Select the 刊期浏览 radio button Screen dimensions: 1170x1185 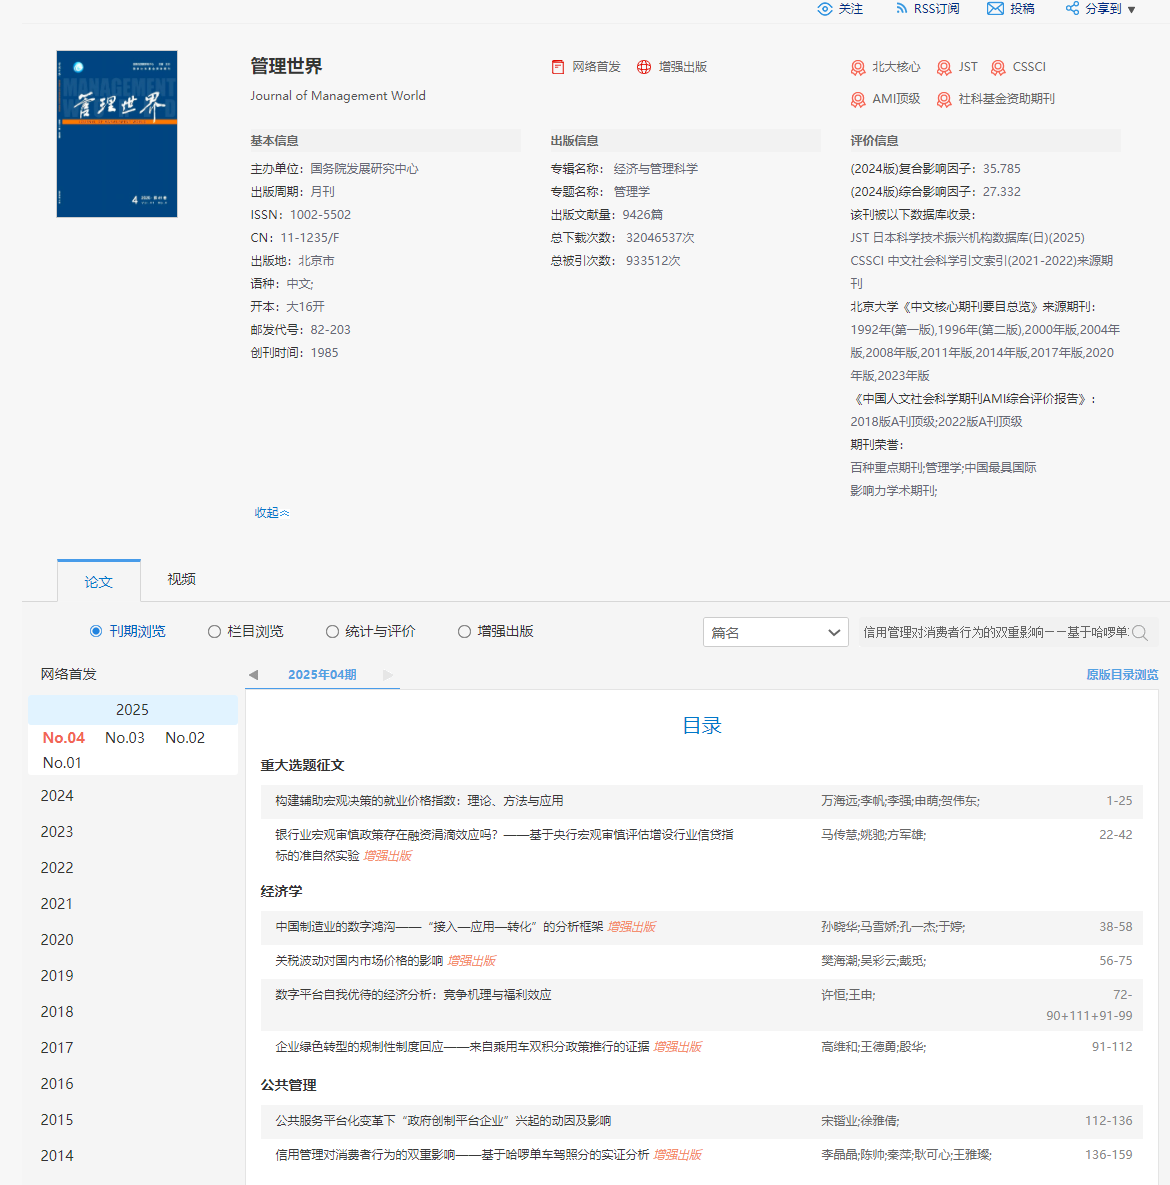96,631
